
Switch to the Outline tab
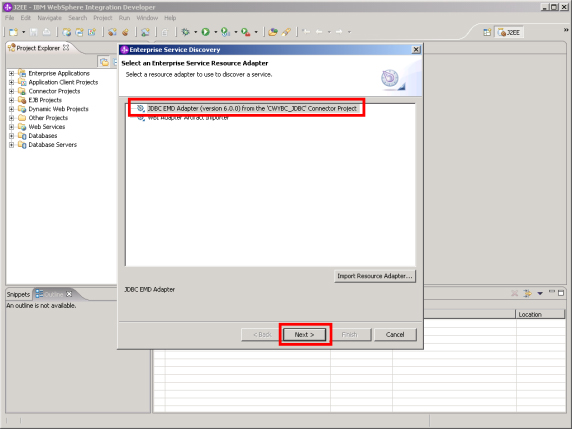pos(53,294)
